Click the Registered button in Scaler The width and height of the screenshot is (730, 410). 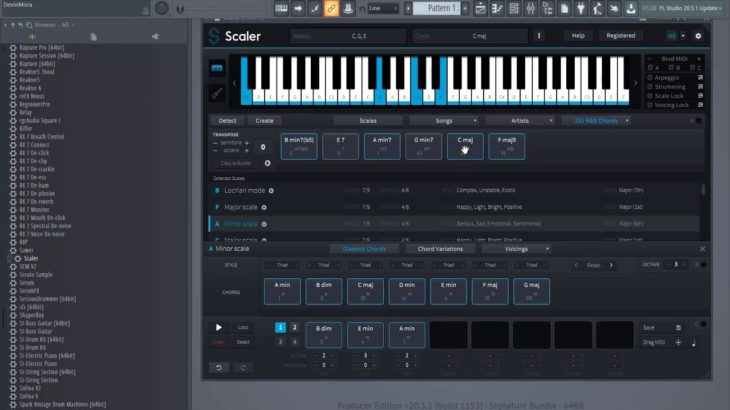pos(621,35)
